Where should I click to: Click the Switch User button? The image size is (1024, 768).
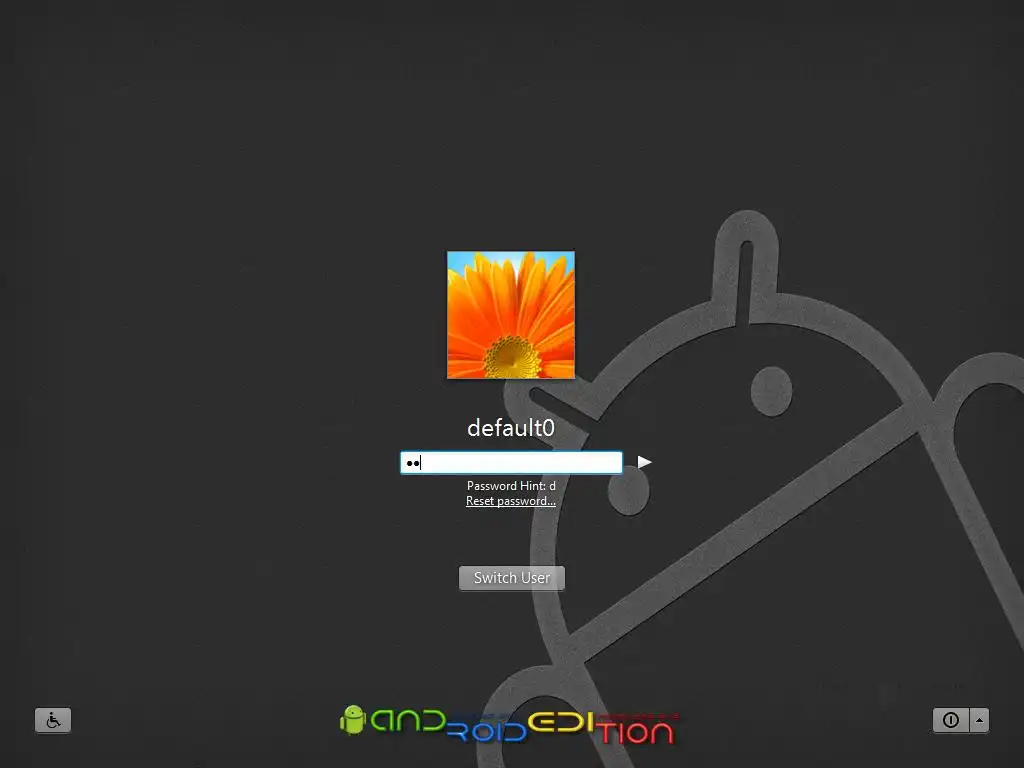(512, 578)
